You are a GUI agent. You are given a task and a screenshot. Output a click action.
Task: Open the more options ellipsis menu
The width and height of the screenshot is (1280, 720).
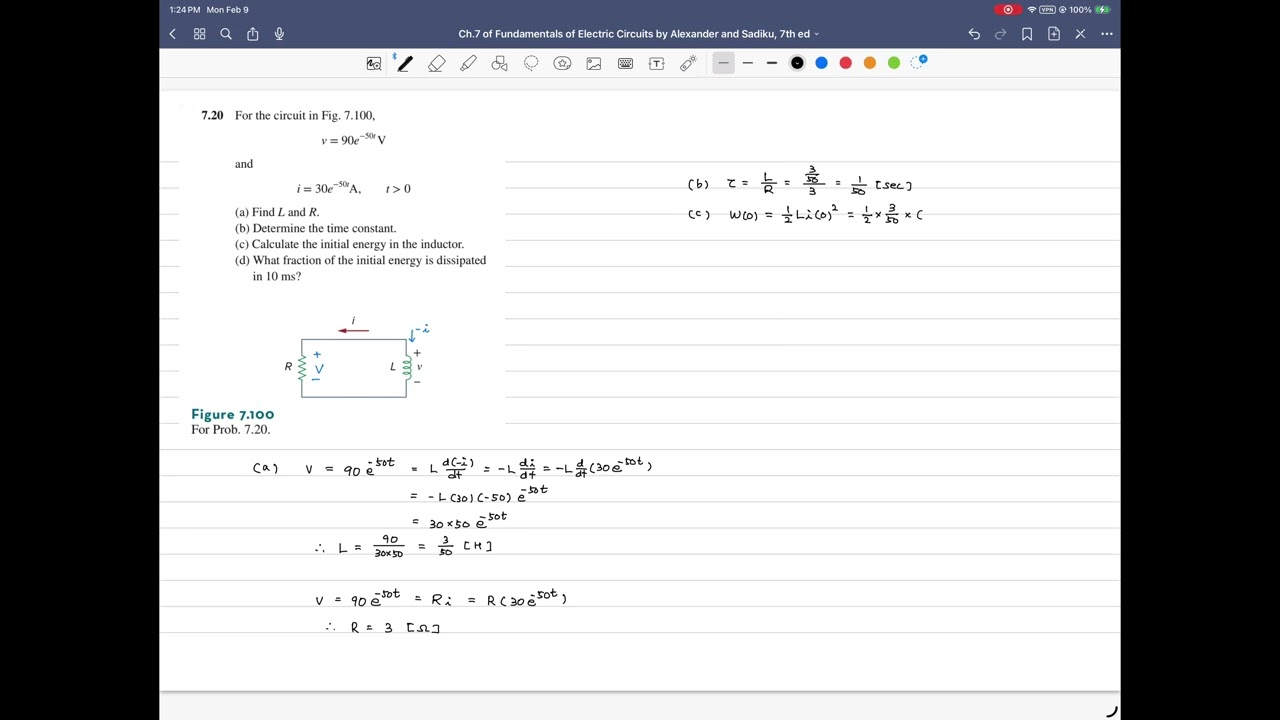[1107, 34]
